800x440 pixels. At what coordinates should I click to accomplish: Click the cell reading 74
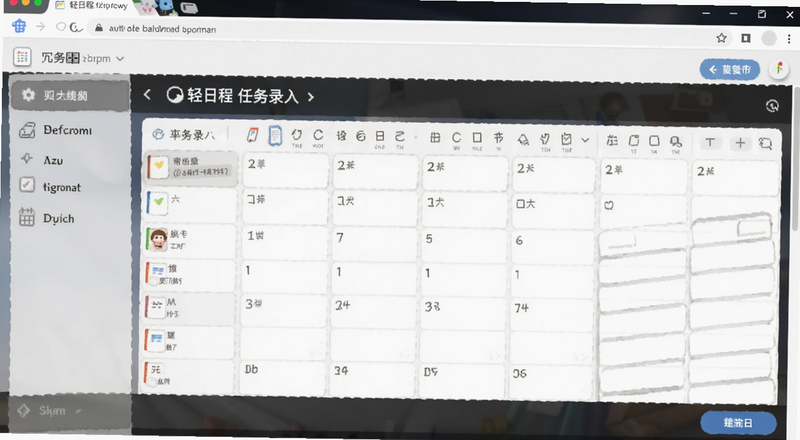(552, 313)
